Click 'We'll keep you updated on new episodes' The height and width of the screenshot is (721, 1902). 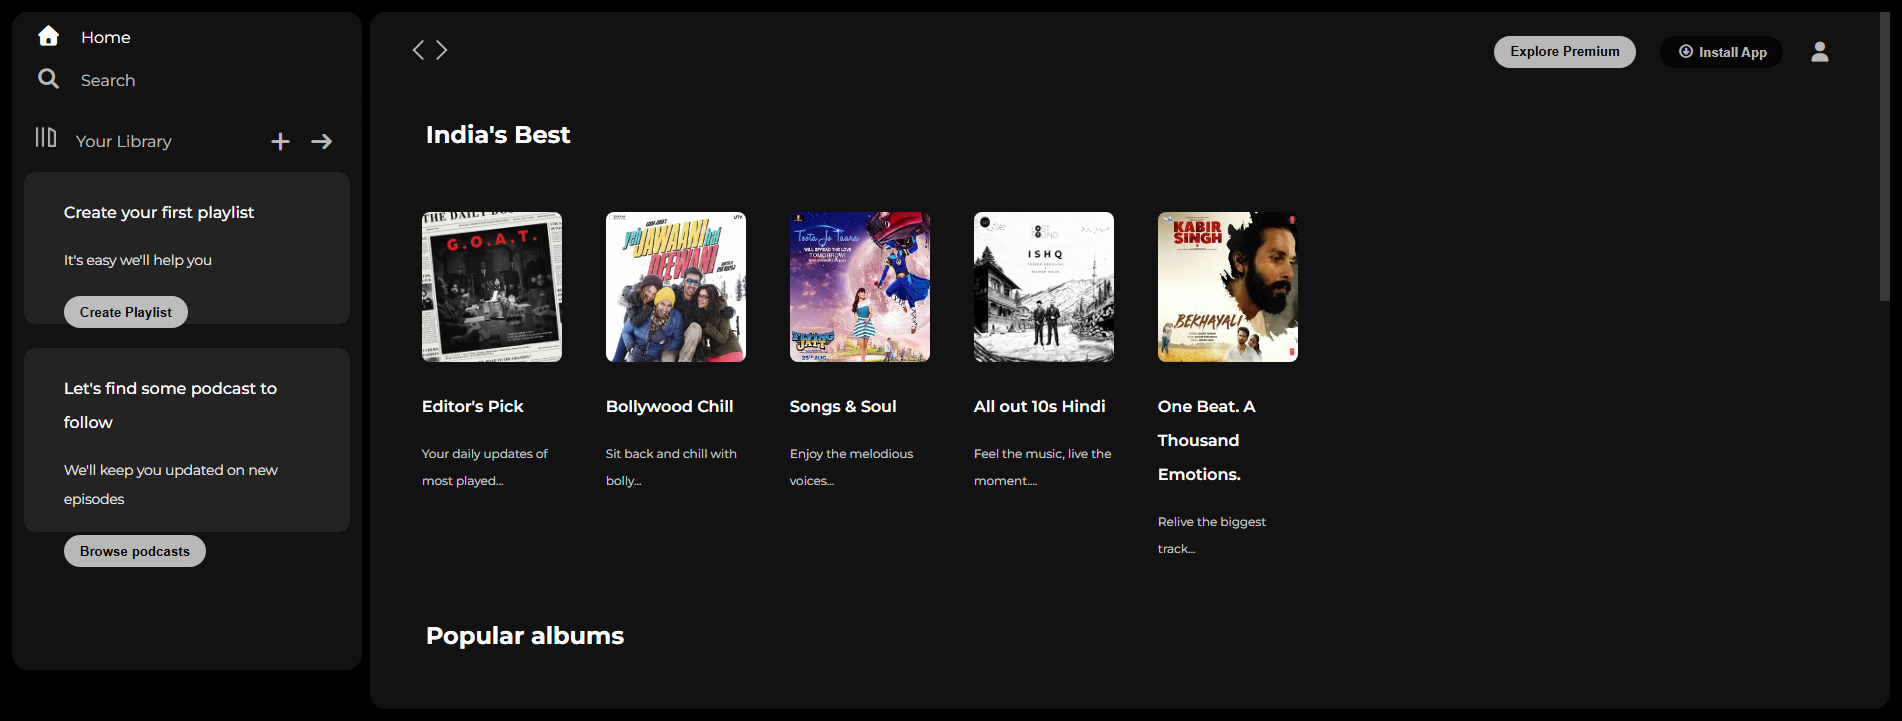point(171,484)
